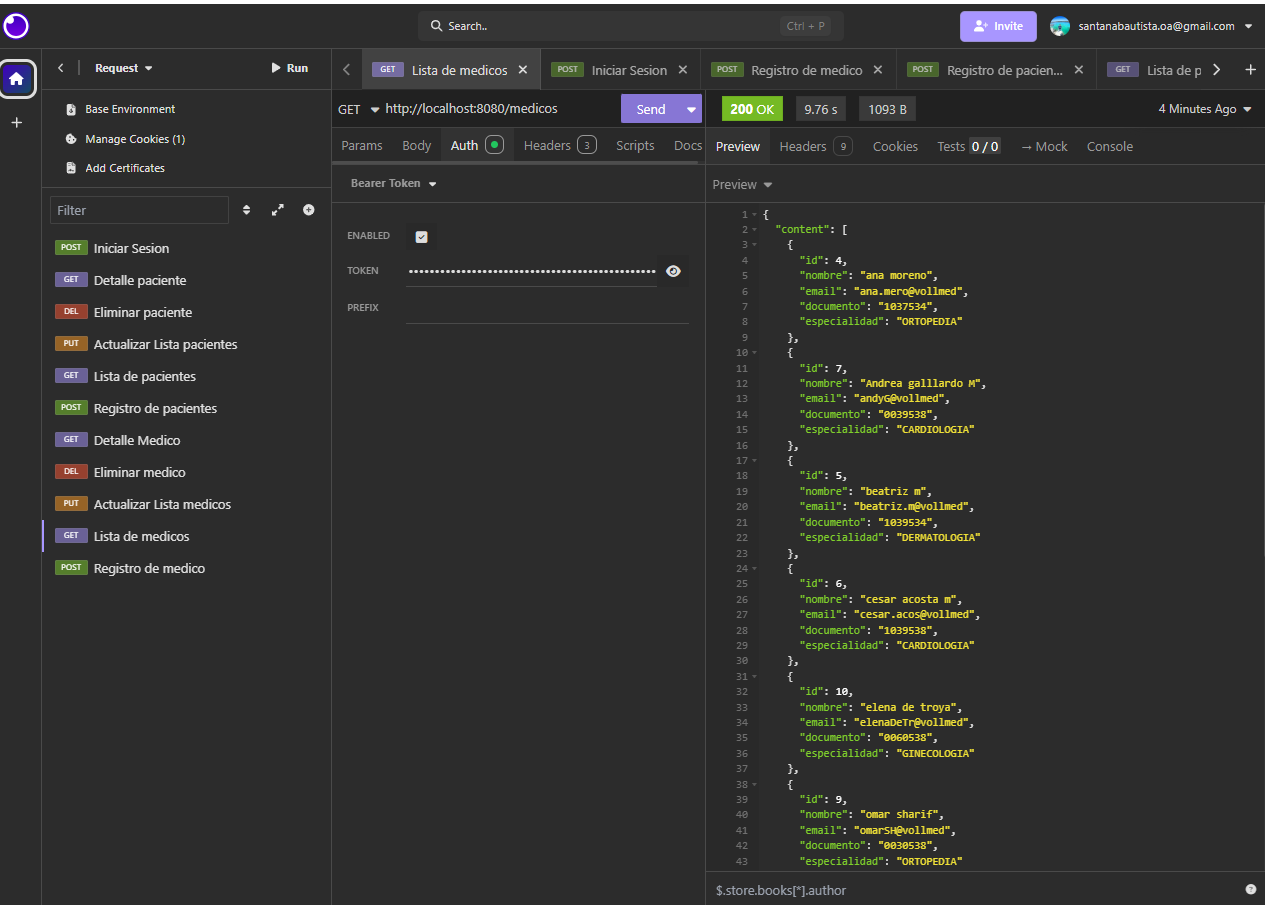Image resolution: width=1265 pixels, height=905 pixels.
Task: Collapse line 1 fold arrow in JSON
Action: pyautogui.click(x=755, y=215)
